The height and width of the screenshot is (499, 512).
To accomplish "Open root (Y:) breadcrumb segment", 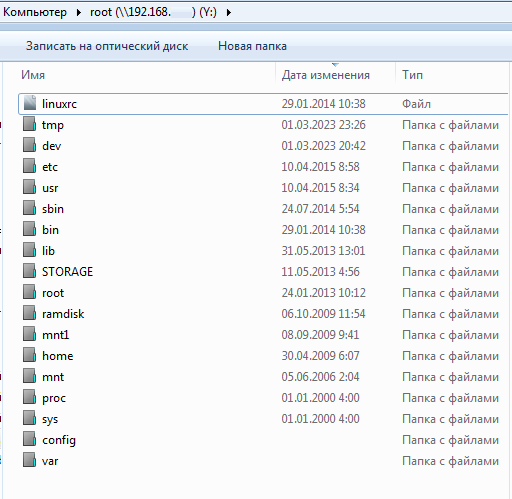I will coord(153,12).
